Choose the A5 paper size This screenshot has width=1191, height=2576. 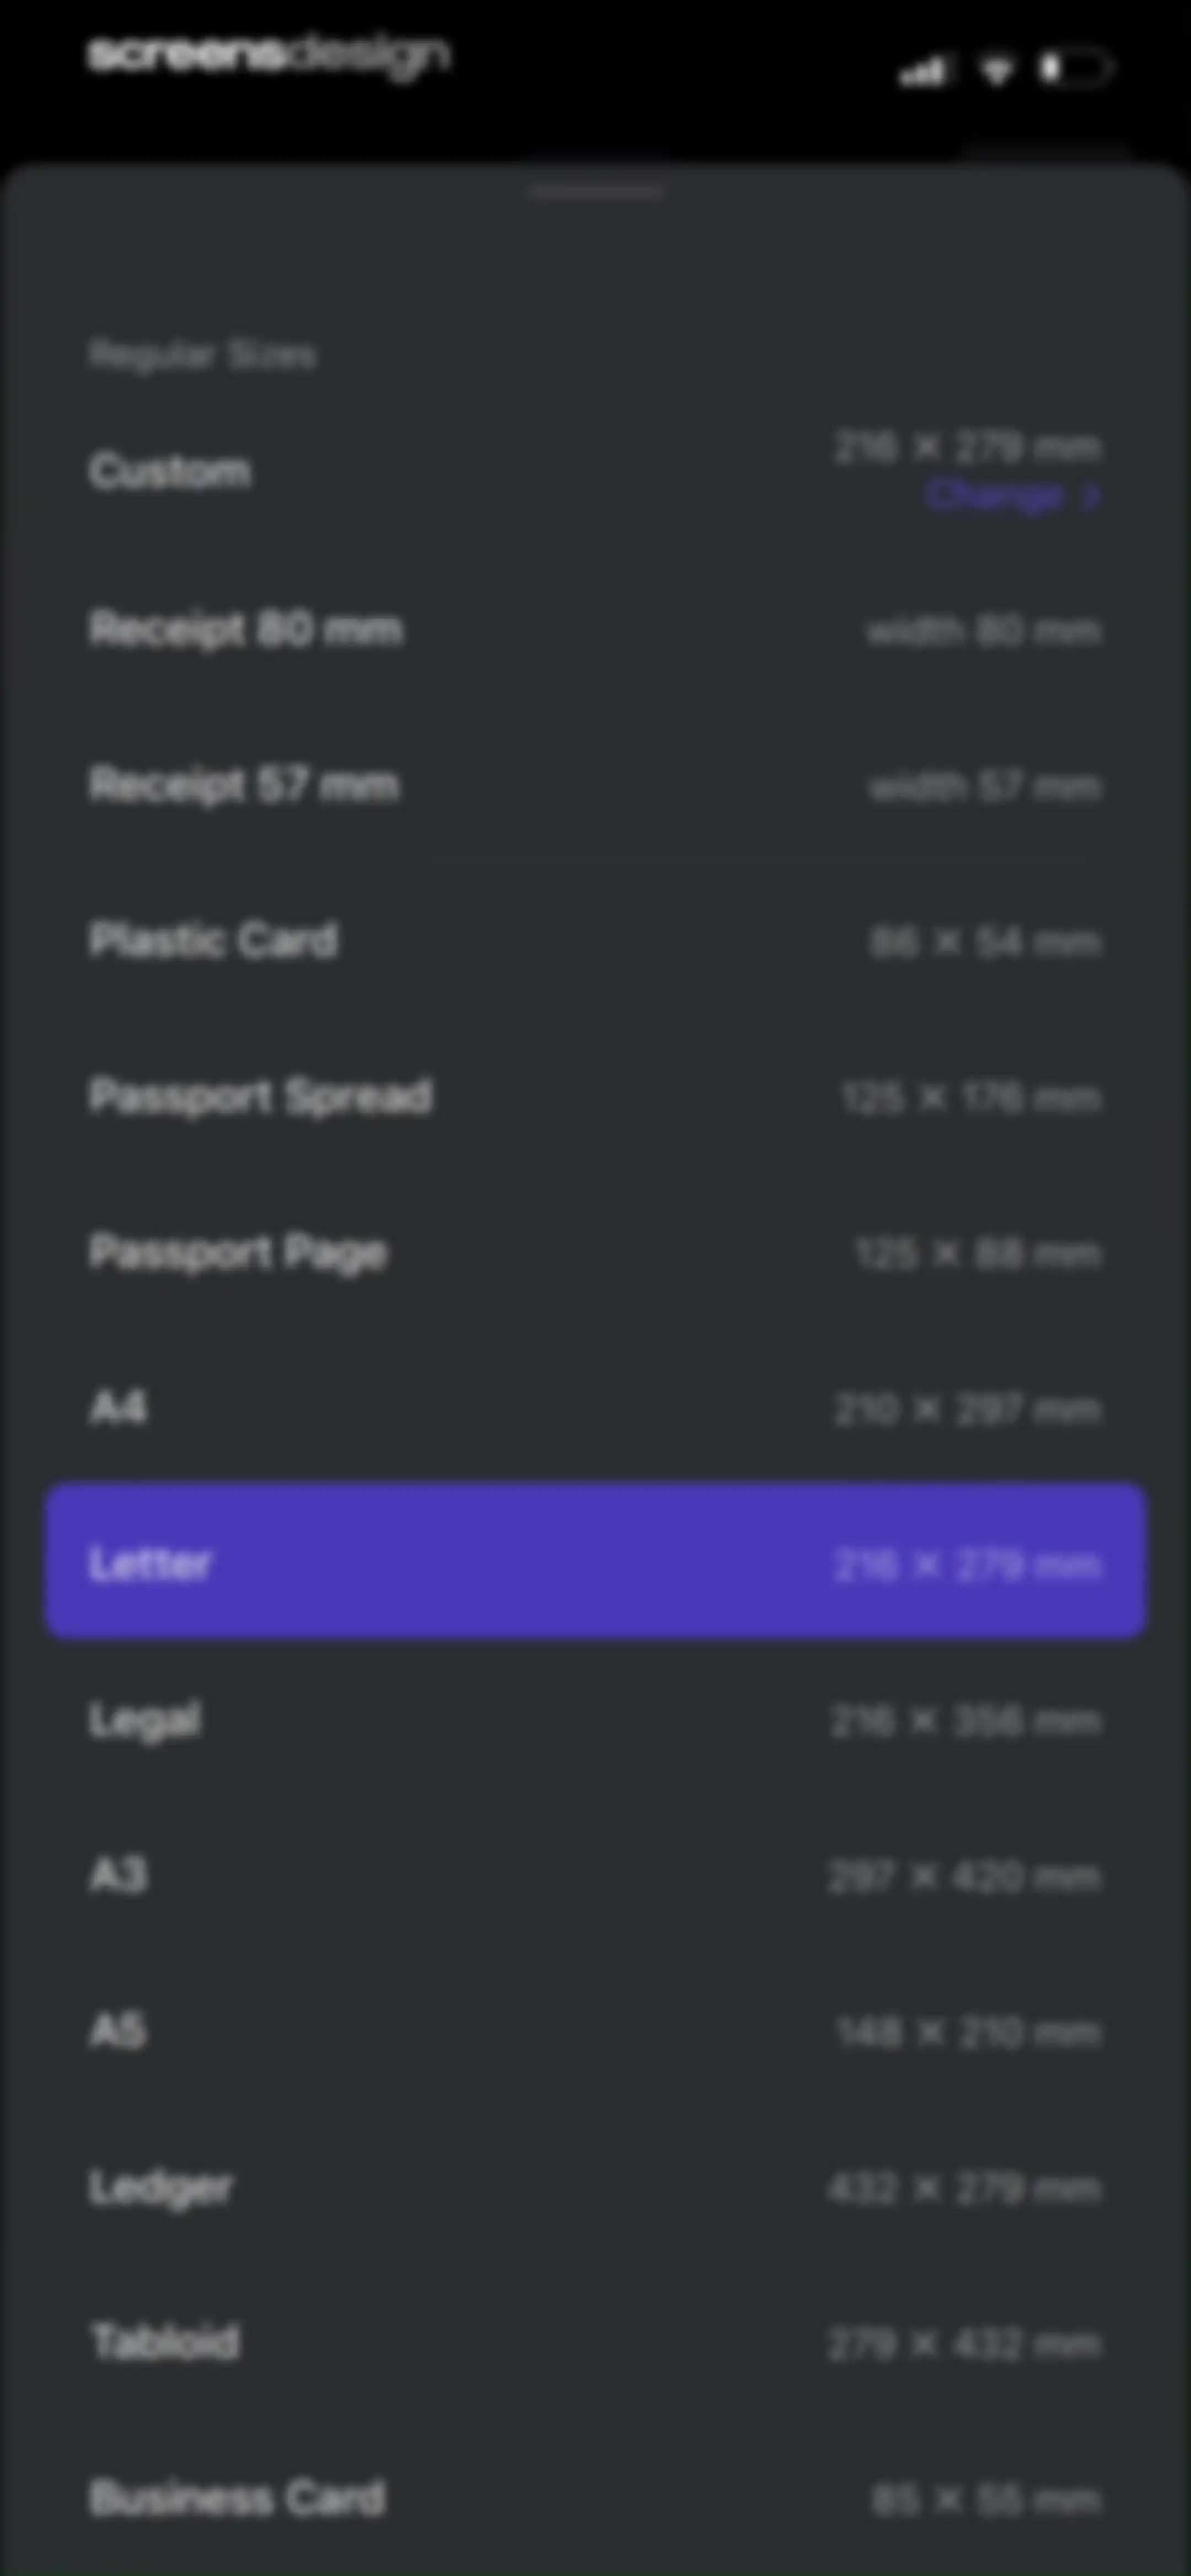pos(595,2031)
